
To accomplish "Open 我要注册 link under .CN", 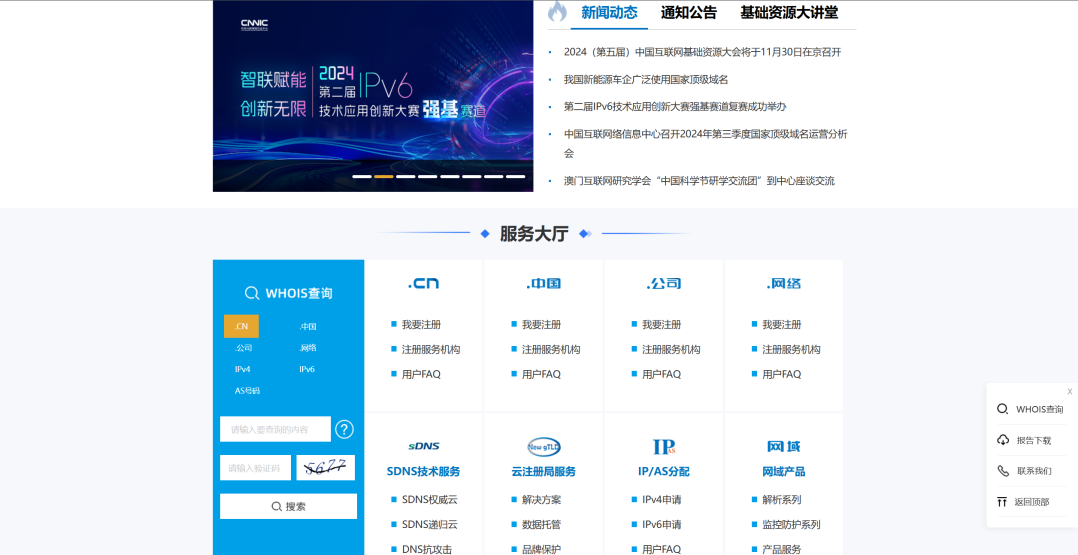I will tap(421, 325).
